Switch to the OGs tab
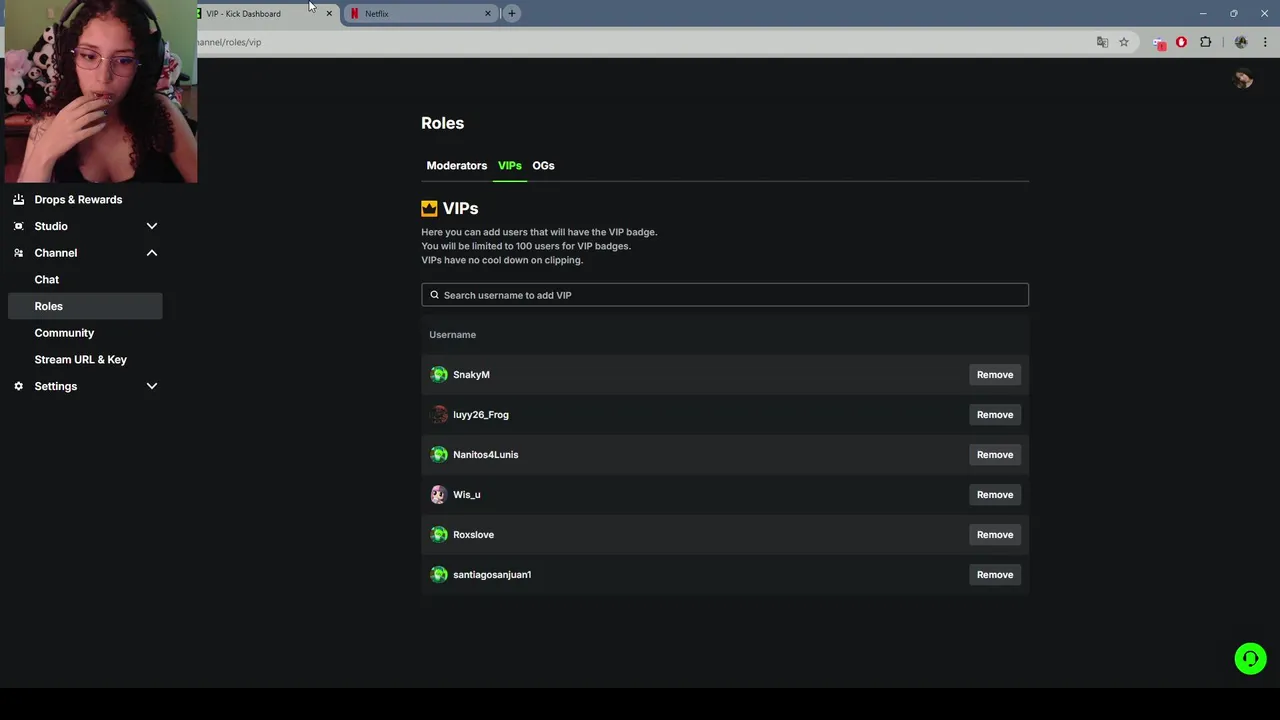This screenshot has width=1280, height=720. pyautogui.click(x=543, y=166)
